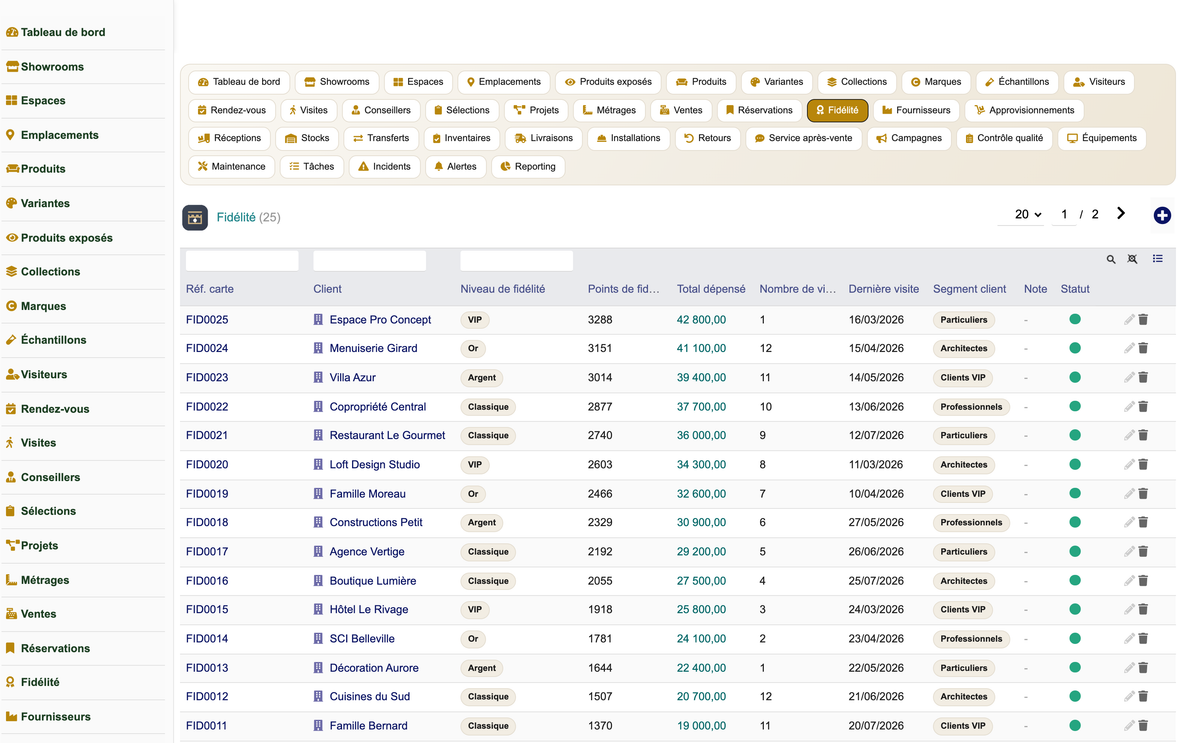Open the Reporting tab
The width and height of the screenshot is (1200, 743).
[528, 166]
